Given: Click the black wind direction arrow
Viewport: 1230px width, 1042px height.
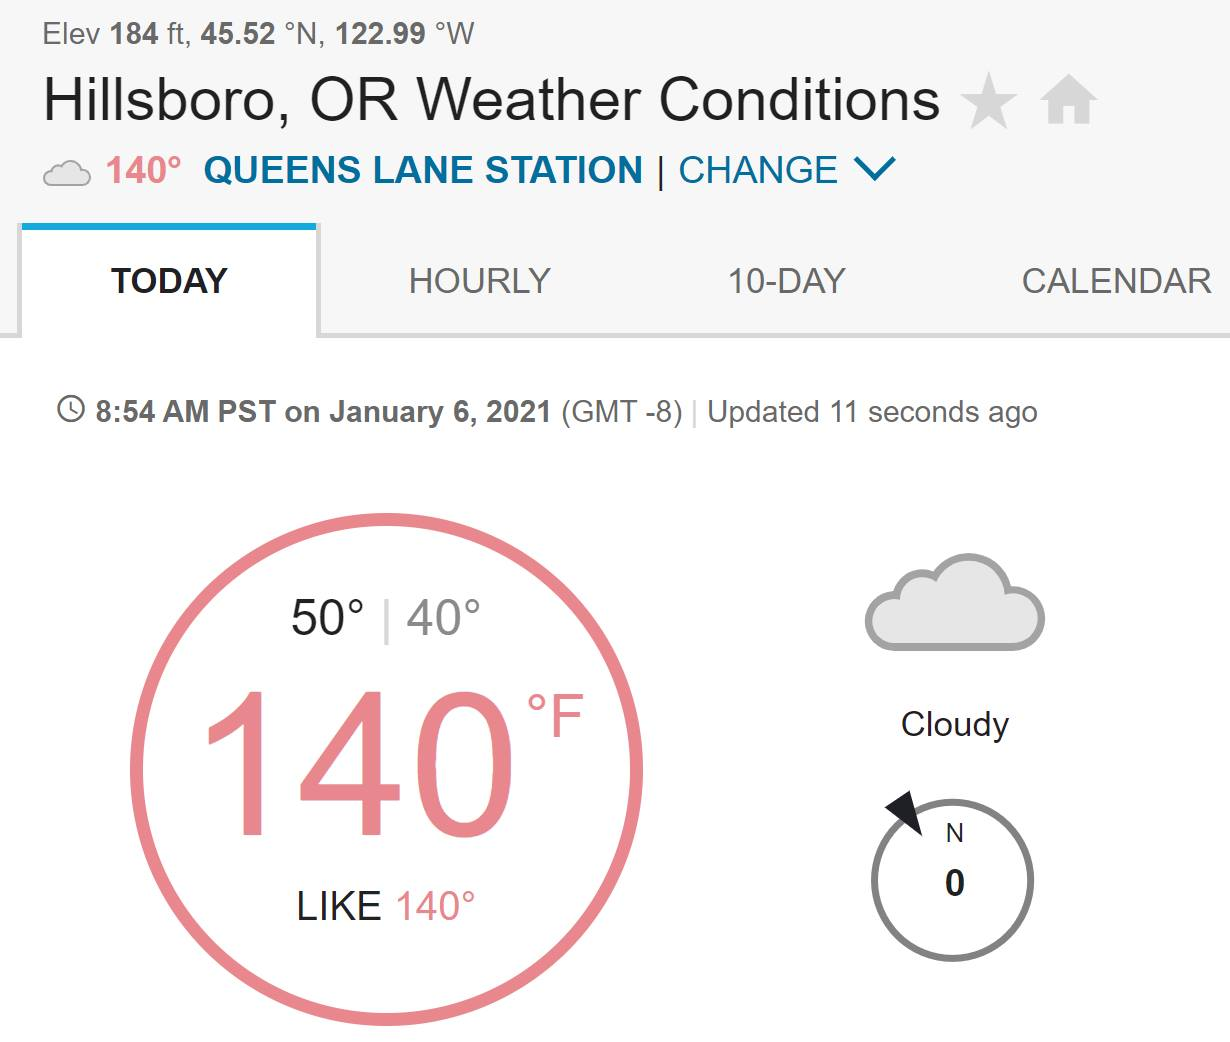Looking at the screenshot, I should (904, 811).
